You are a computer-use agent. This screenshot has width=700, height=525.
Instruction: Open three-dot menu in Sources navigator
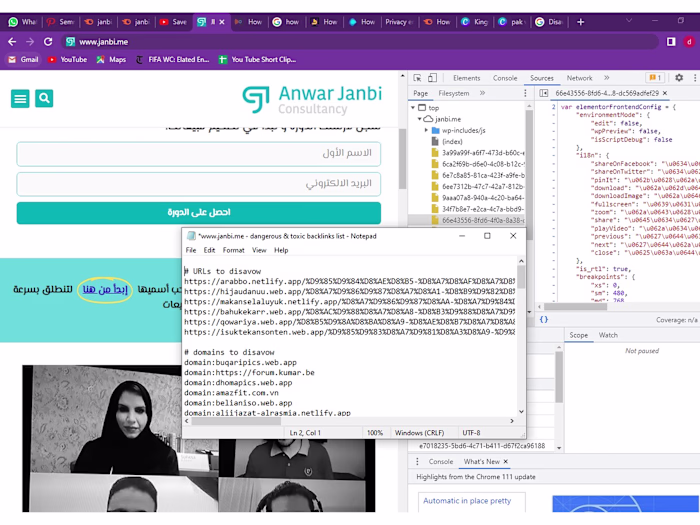point(525,93)
